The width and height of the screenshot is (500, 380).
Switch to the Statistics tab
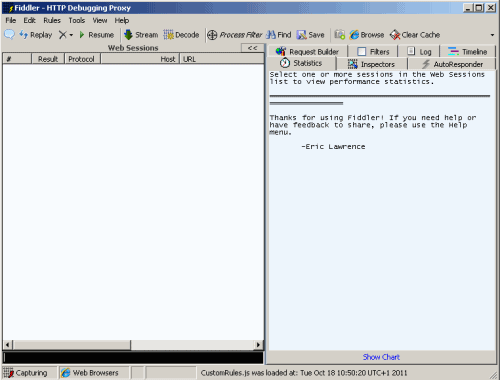(302, 63)
